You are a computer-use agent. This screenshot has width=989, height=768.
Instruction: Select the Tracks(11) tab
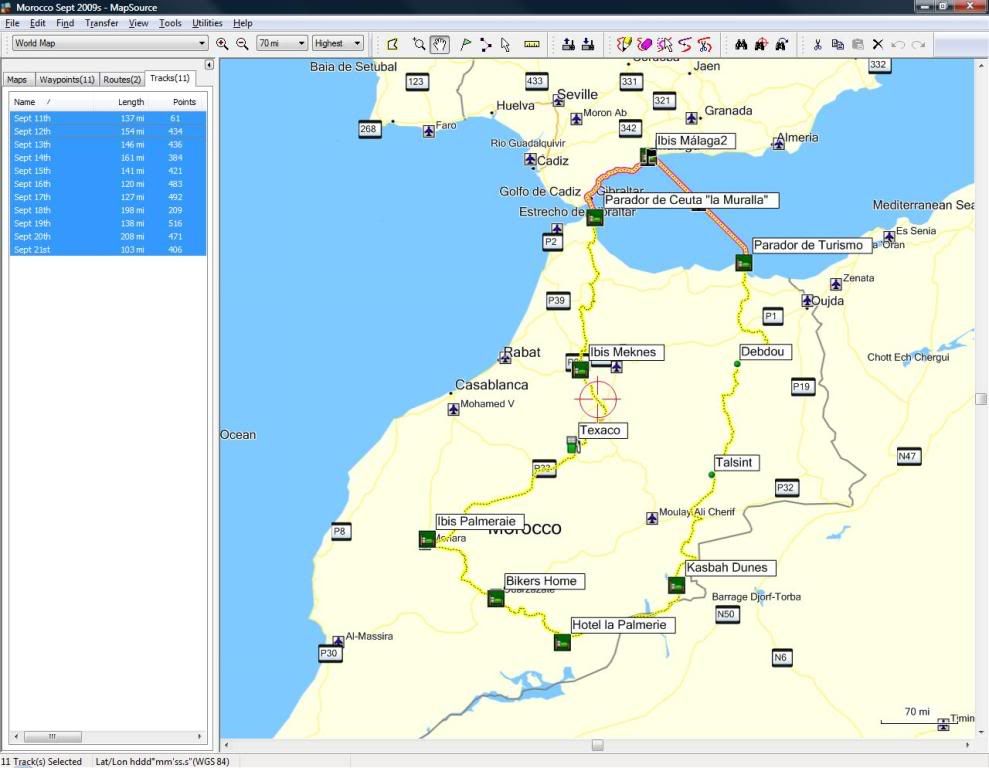coord(170,78)
